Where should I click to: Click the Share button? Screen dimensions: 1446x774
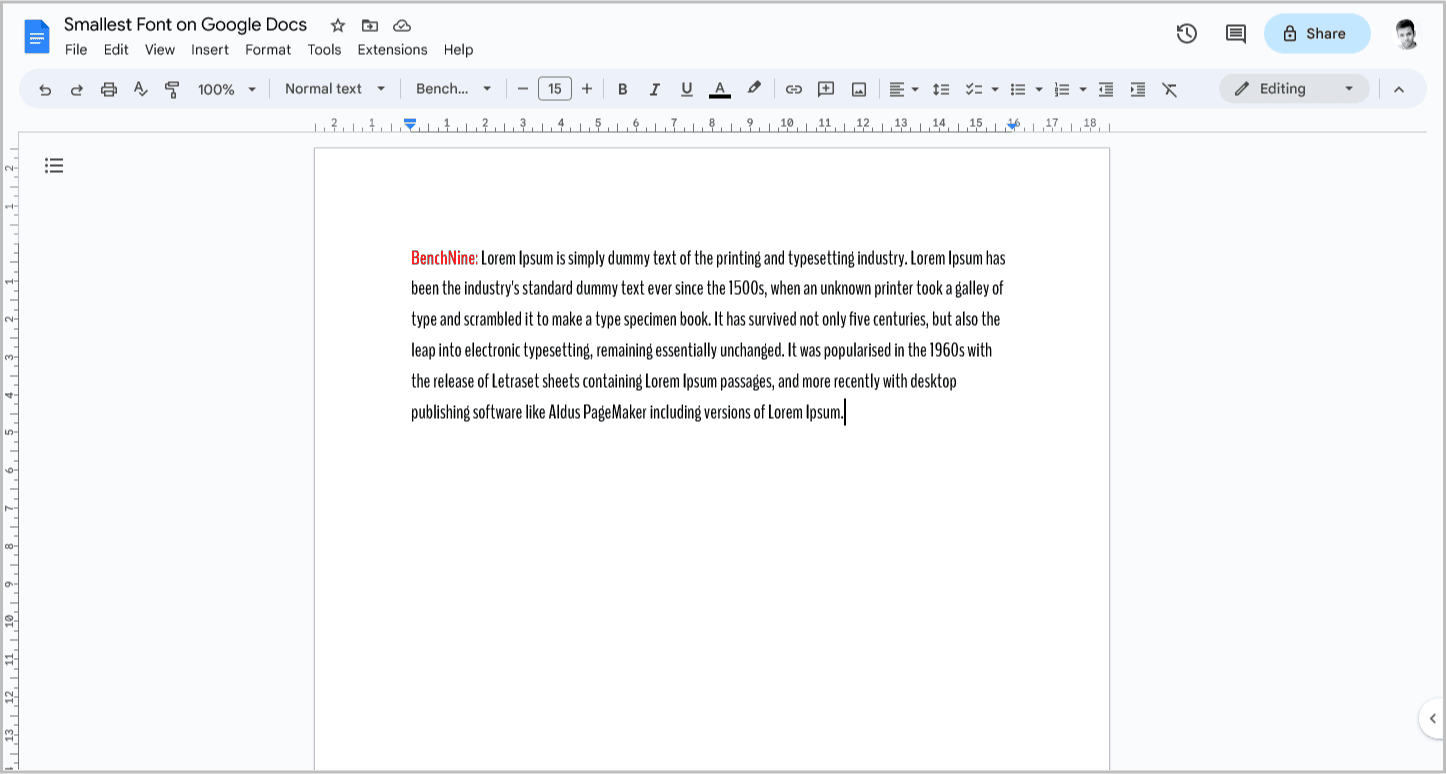[1317, 33]
